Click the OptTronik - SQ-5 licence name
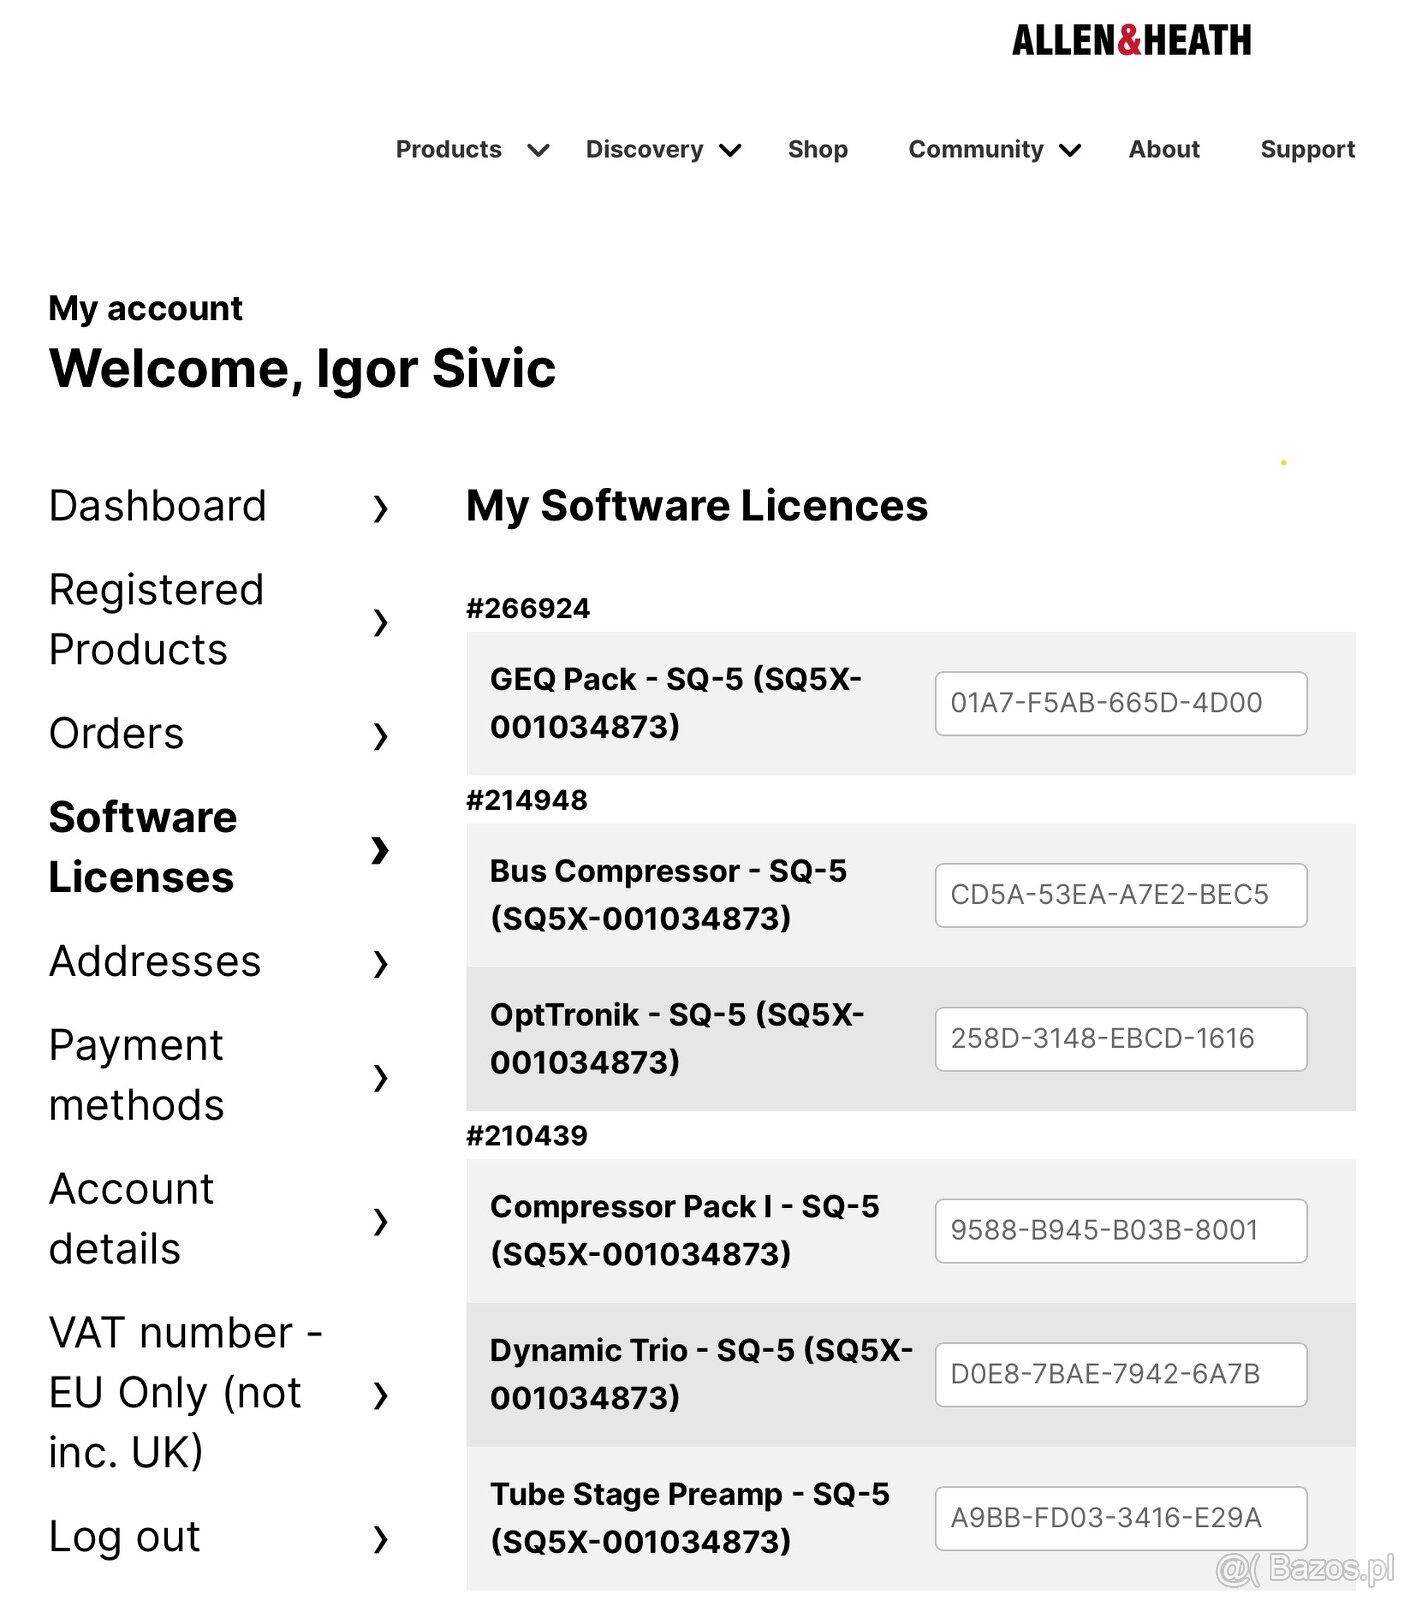Screen dimensions: 1404x1600 tap(678, 1039)
